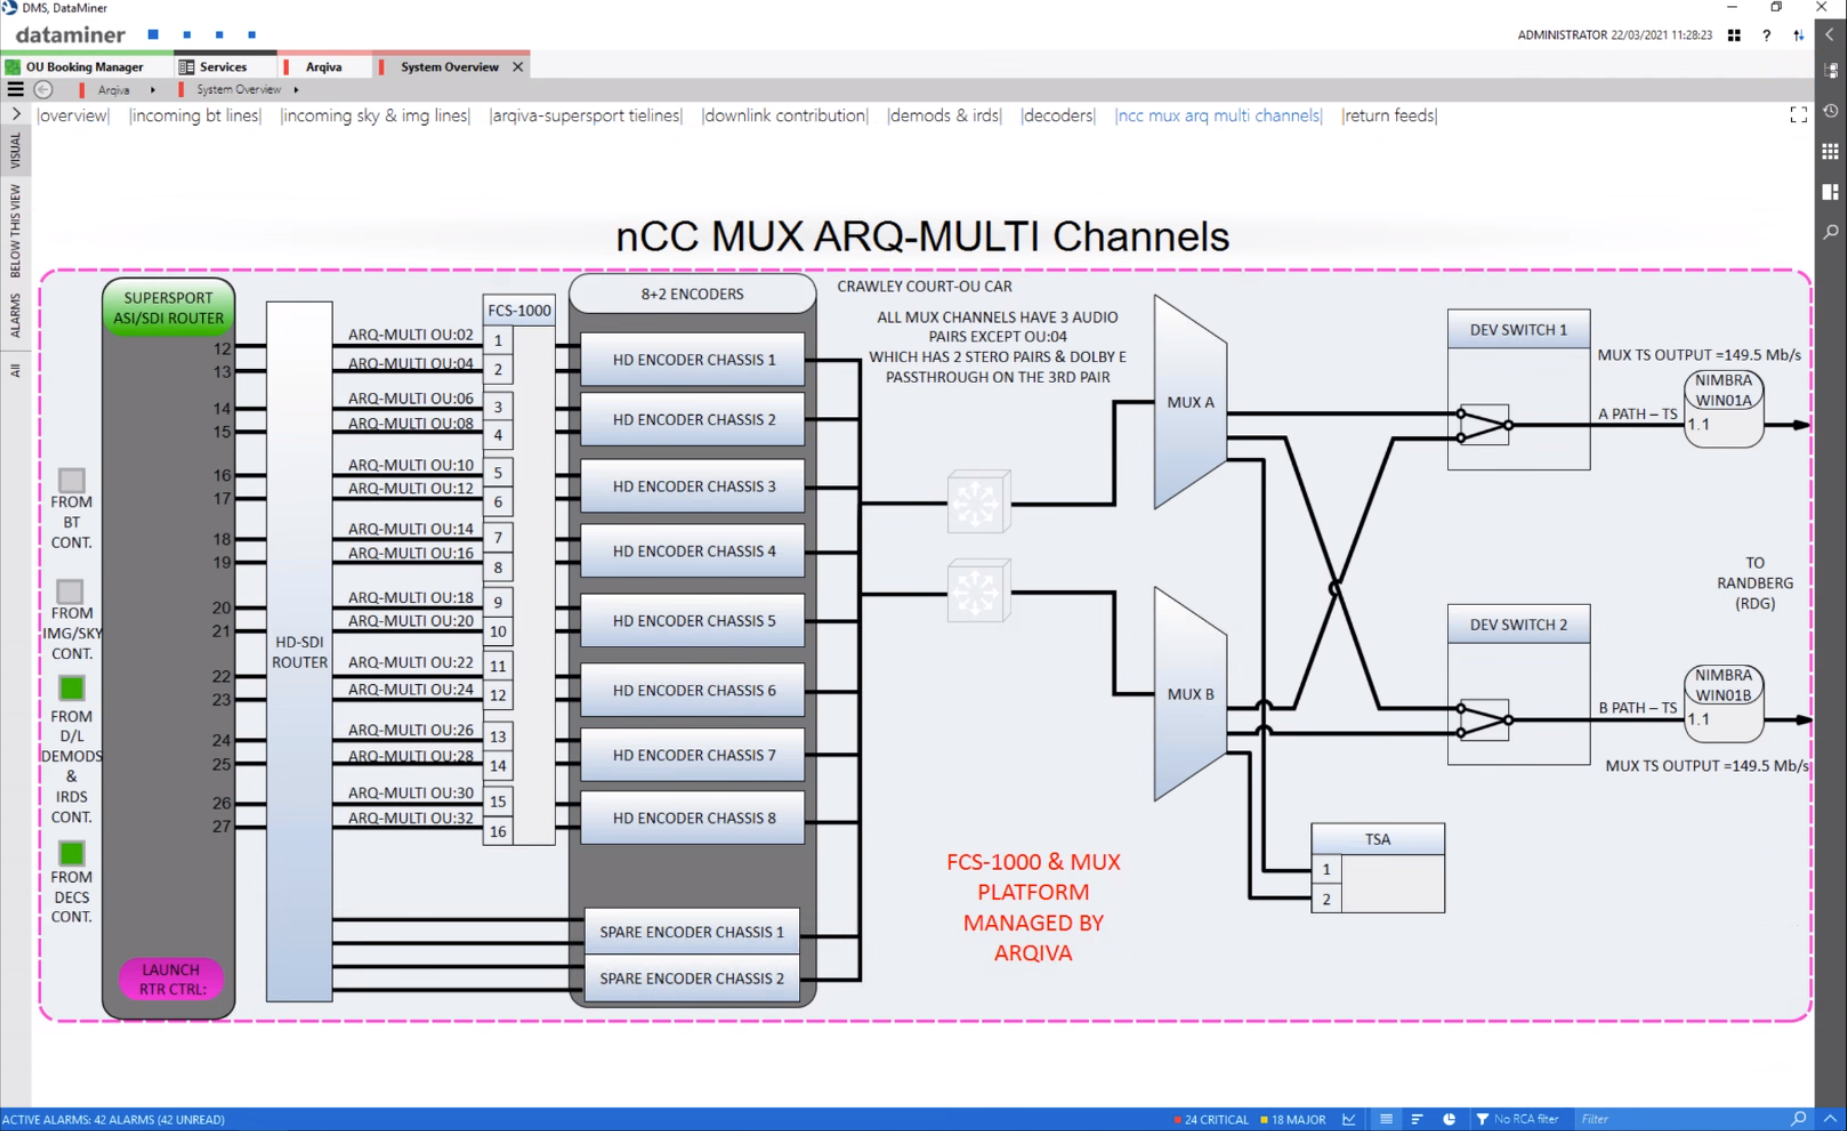Image resolution: width=1847 pixels, height=1131 pixels.
Task: Open the connection arrows icon in header
Action: point(1798,35)
